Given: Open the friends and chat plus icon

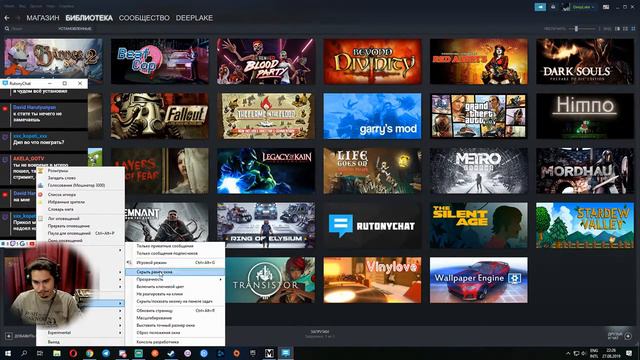Looking at the screenshot, I should coord(628,336).
